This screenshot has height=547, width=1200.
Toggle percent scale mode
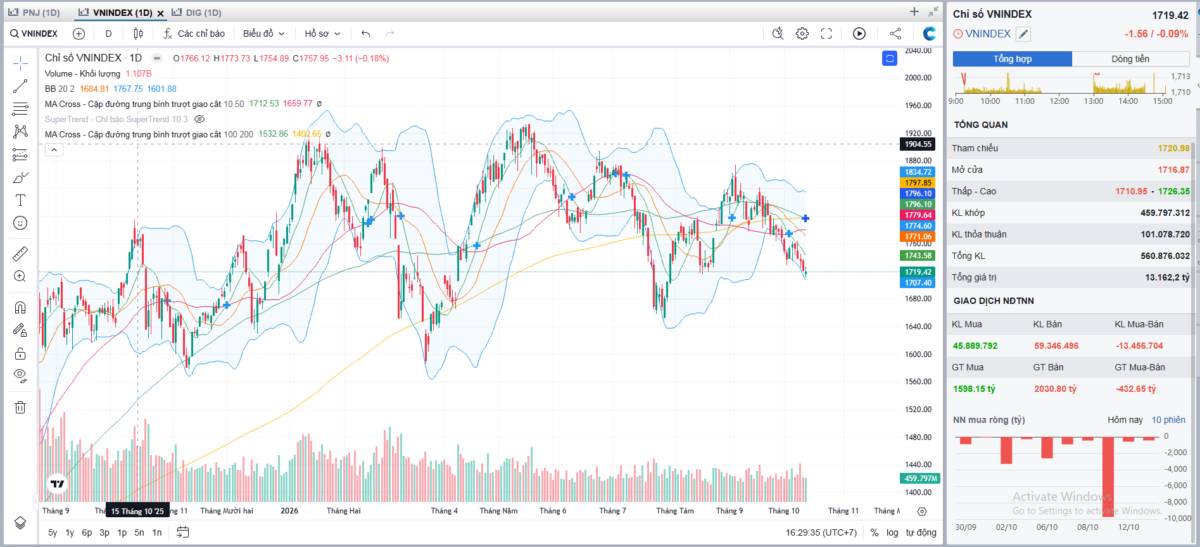click(x=874, y=533)
